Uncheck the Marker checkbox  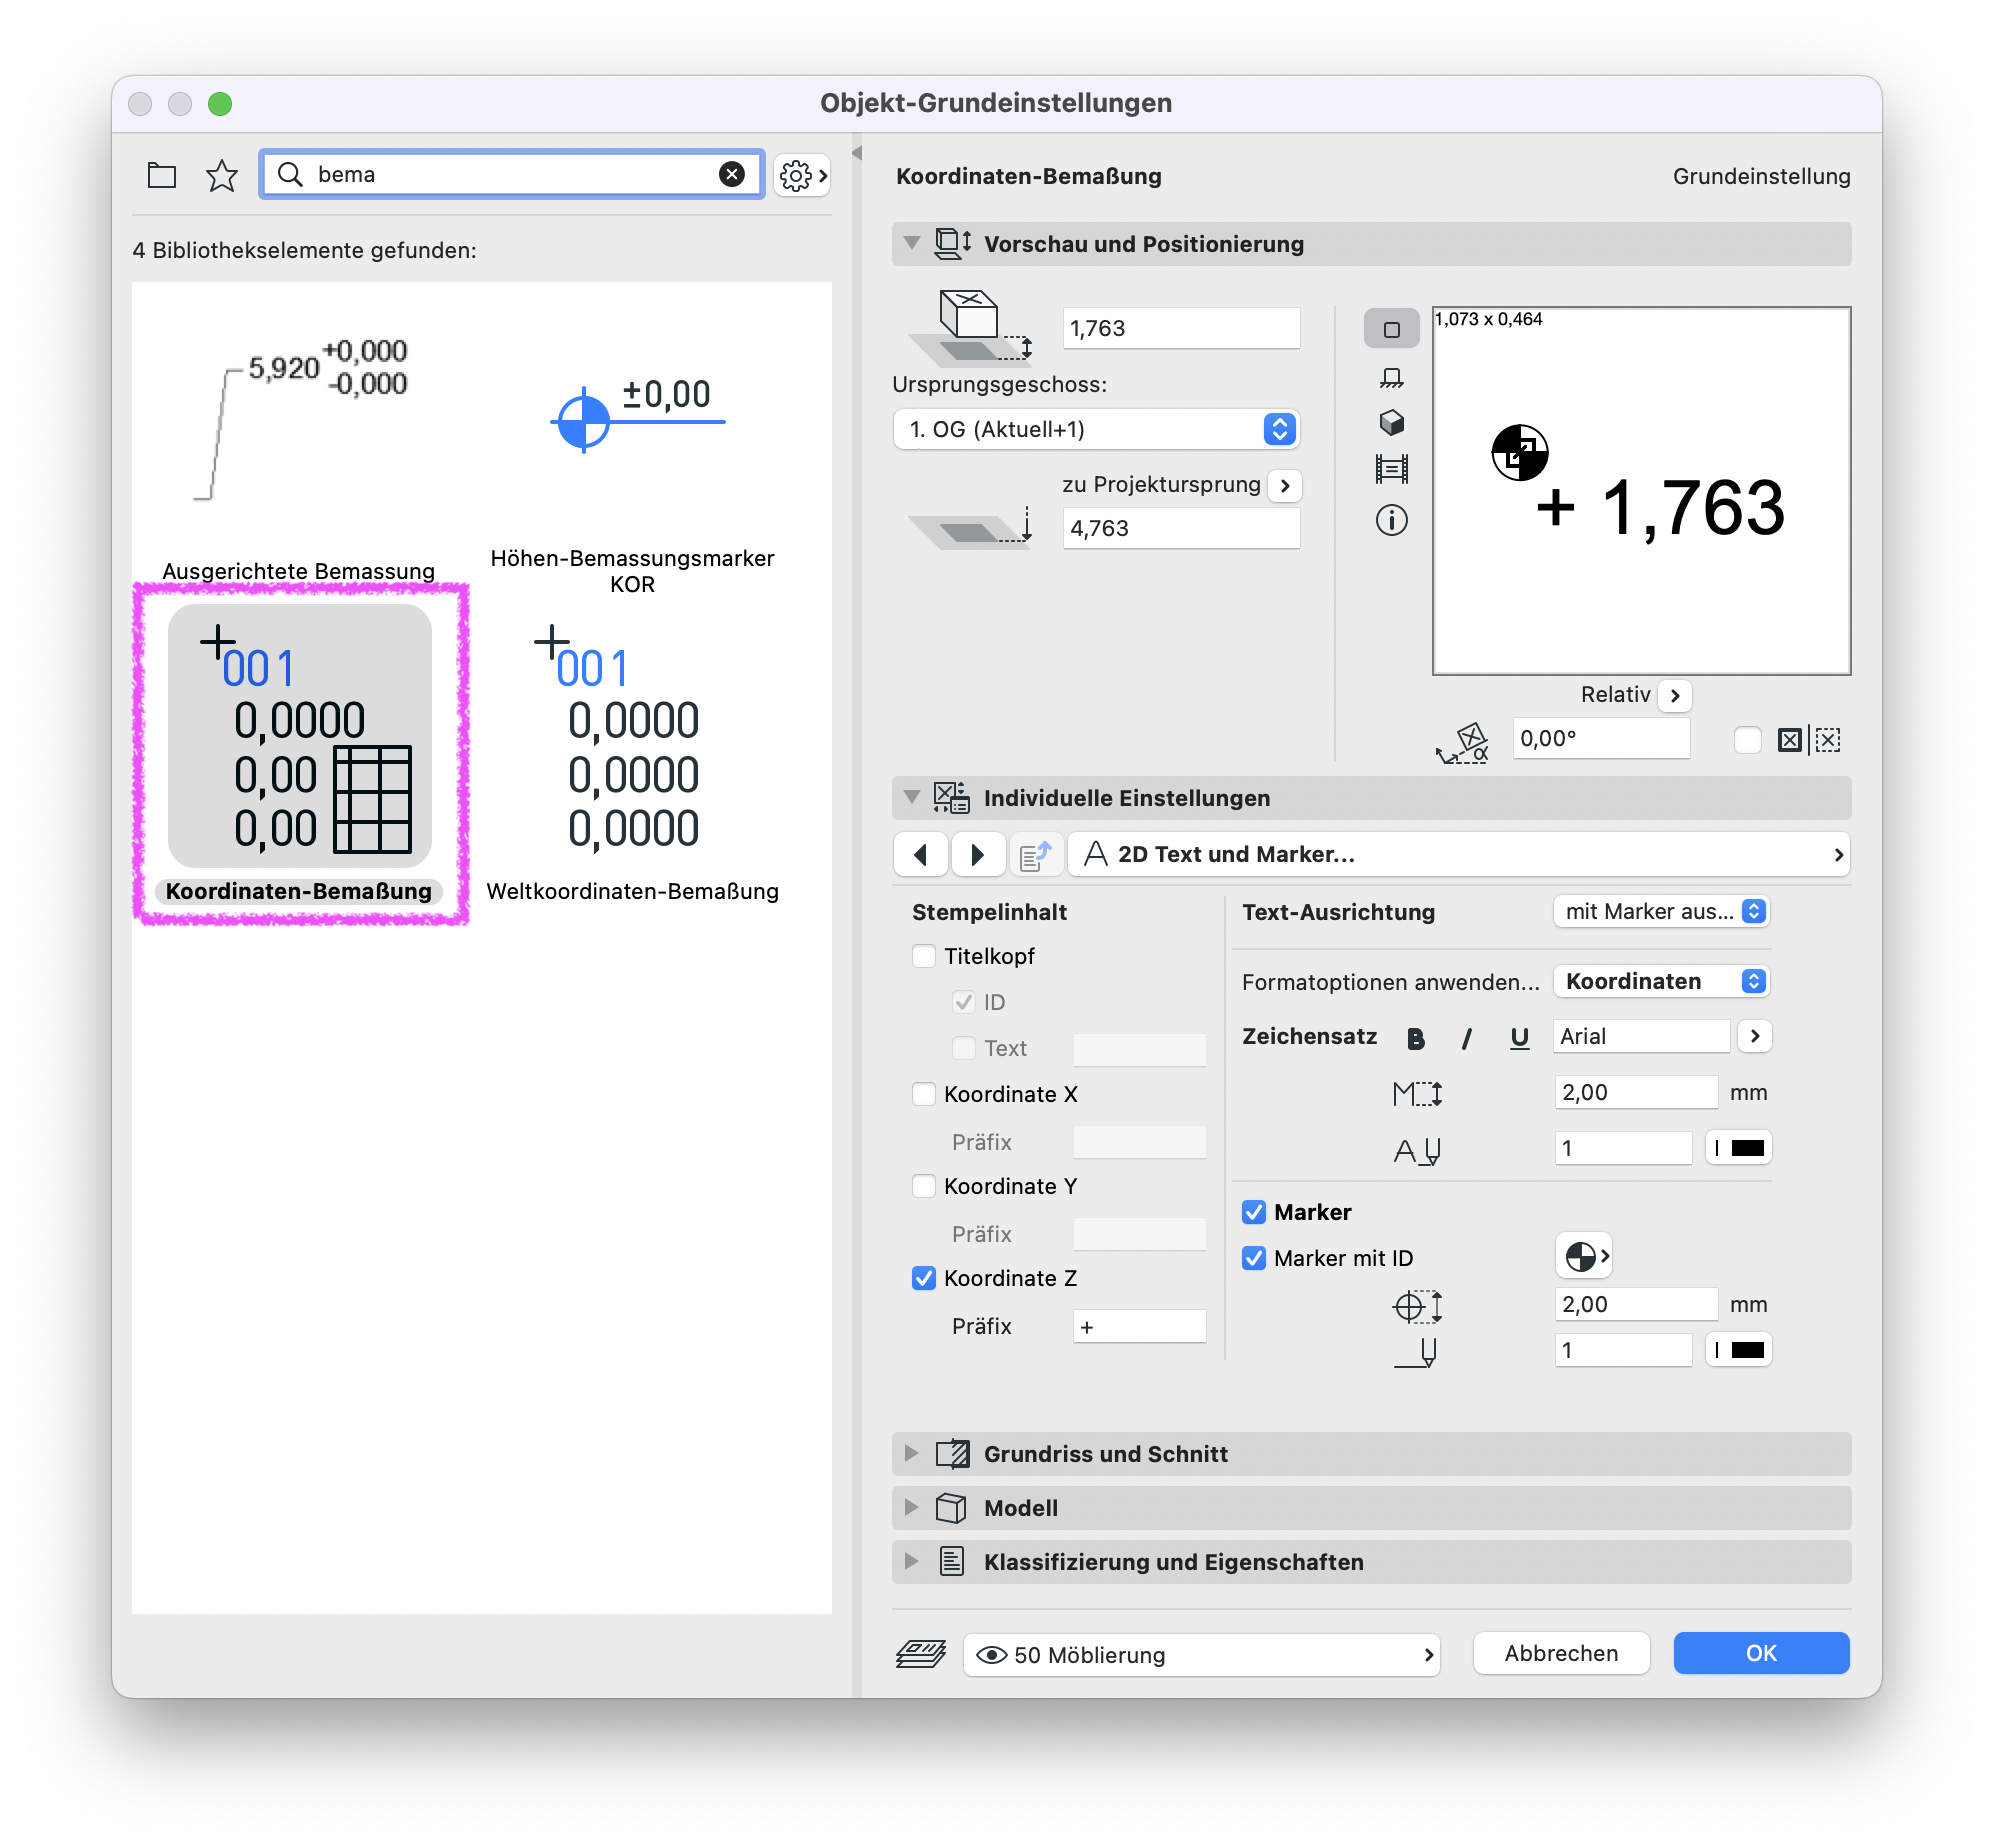pos(1254,1212)
